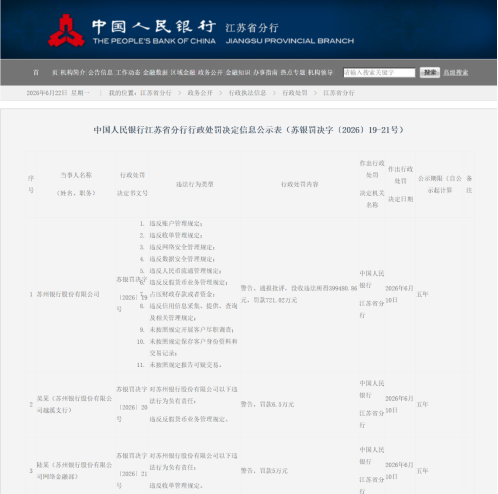
Task: Click the party cell 吴某 越溪支行
Action: 74,404
